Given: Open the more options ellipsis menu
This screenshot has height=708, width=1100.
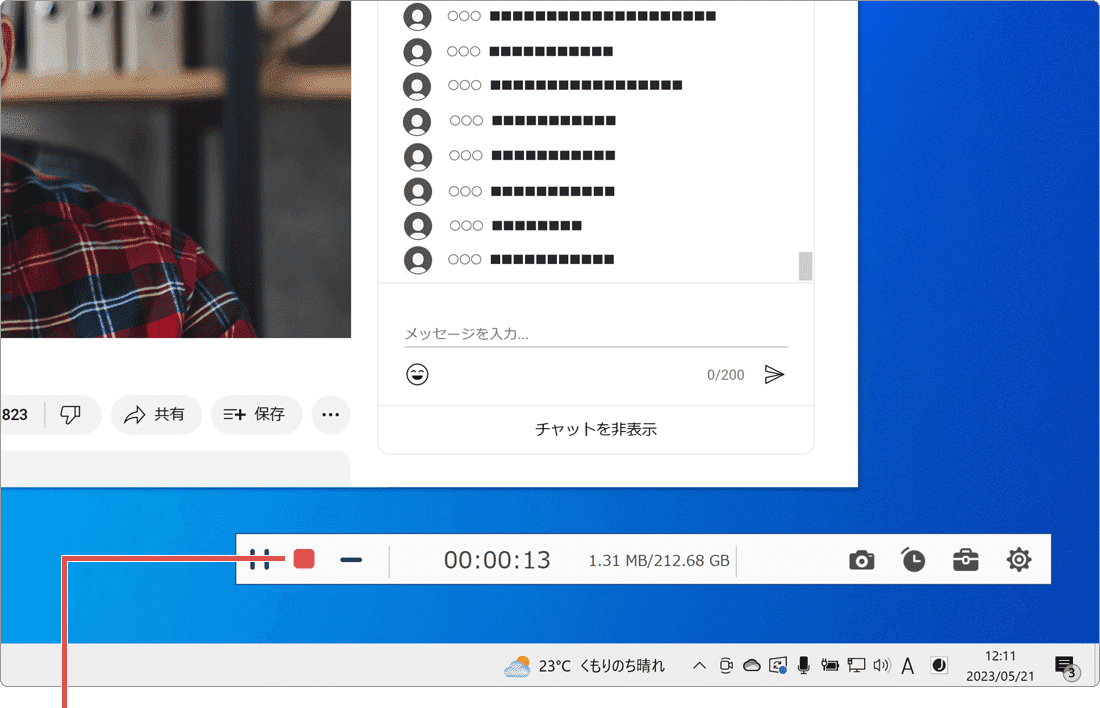Looking at the screenshot, I should (331, 414).
